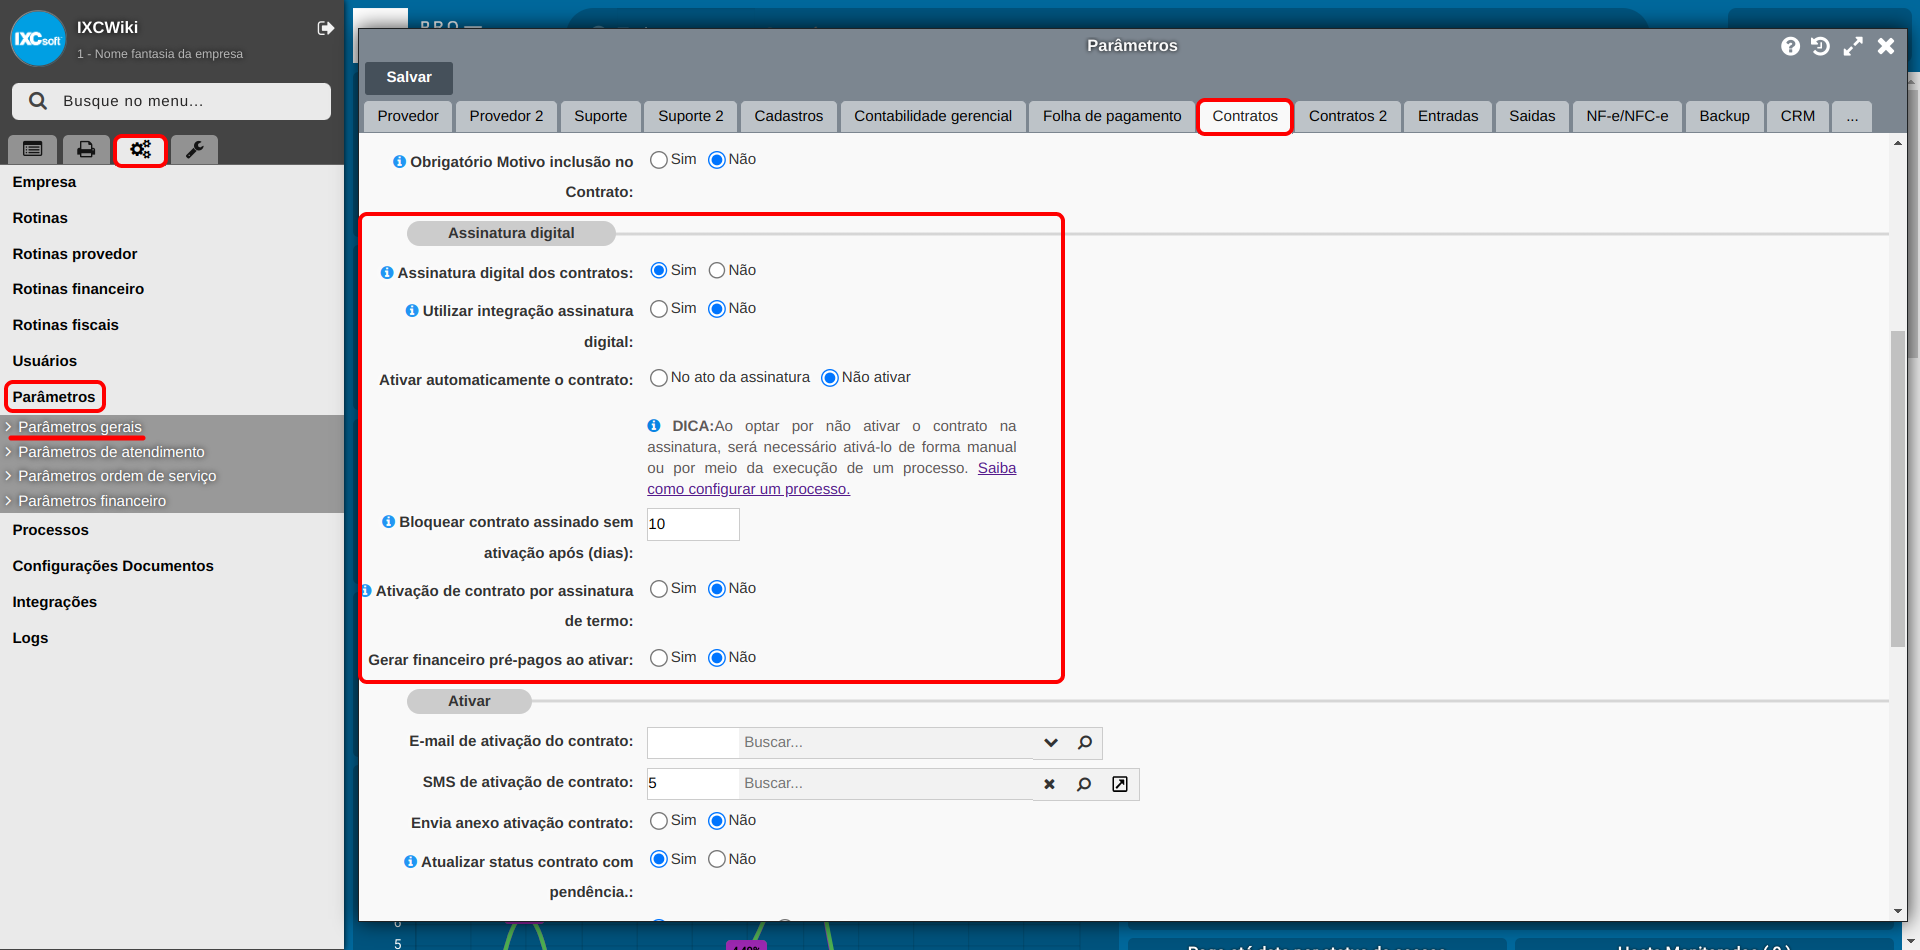
Task: Switch to Provedor tab
Action: coord(408,116)
